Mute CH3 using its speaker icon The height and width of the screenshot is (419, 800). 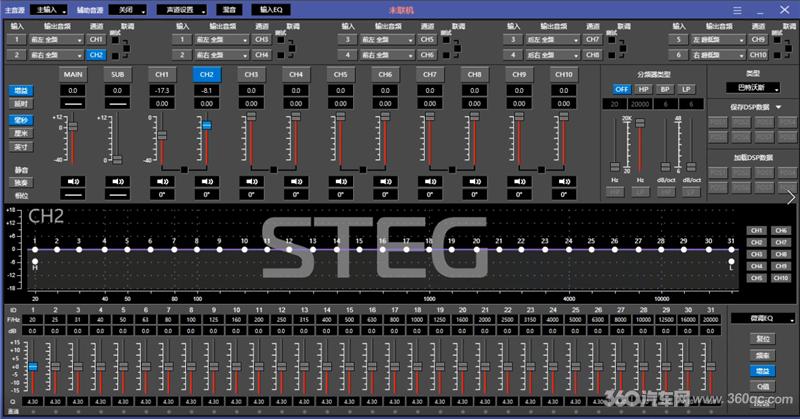pos(252,181)
